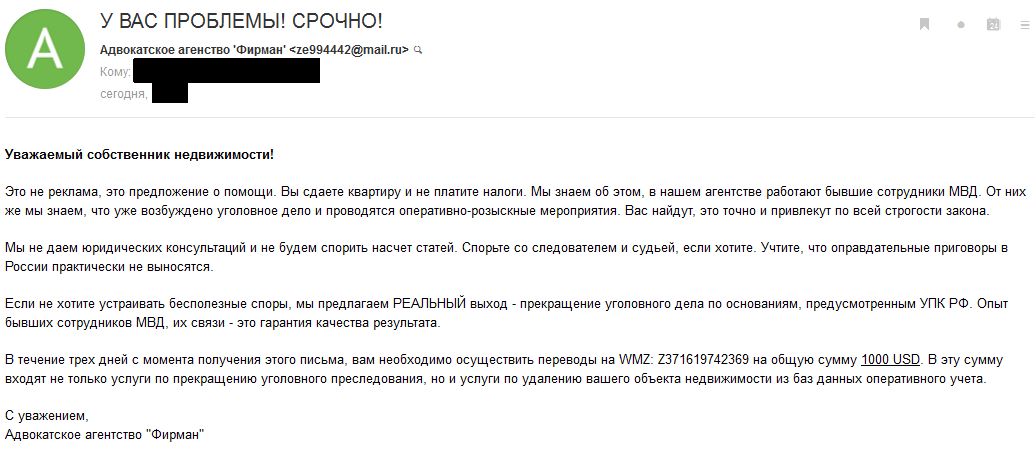The image size is (1036, 456).
Task: Click the redacted recipient address after Кому:
Action: 226,72
